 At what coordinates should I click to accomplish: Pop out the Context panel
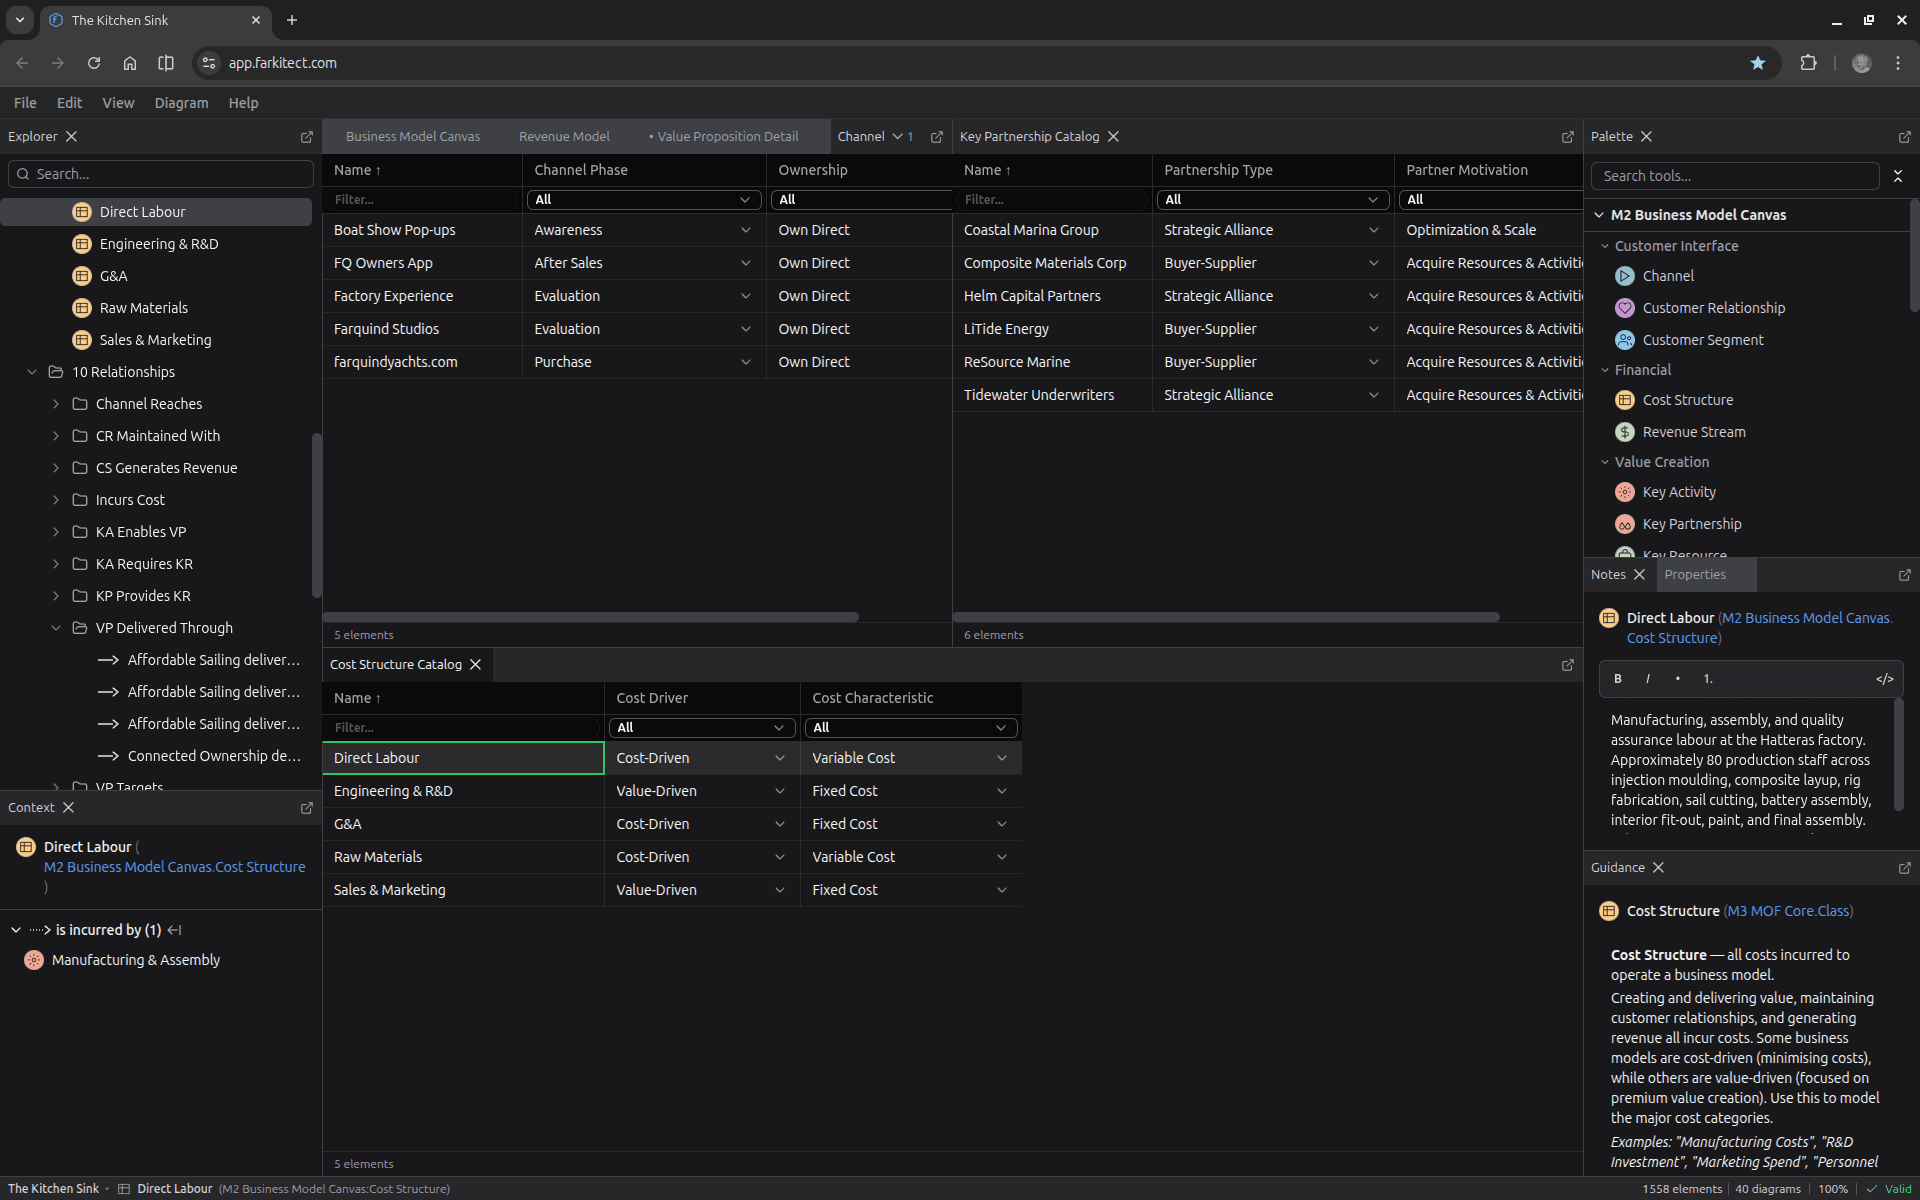(x=307, y=808)
